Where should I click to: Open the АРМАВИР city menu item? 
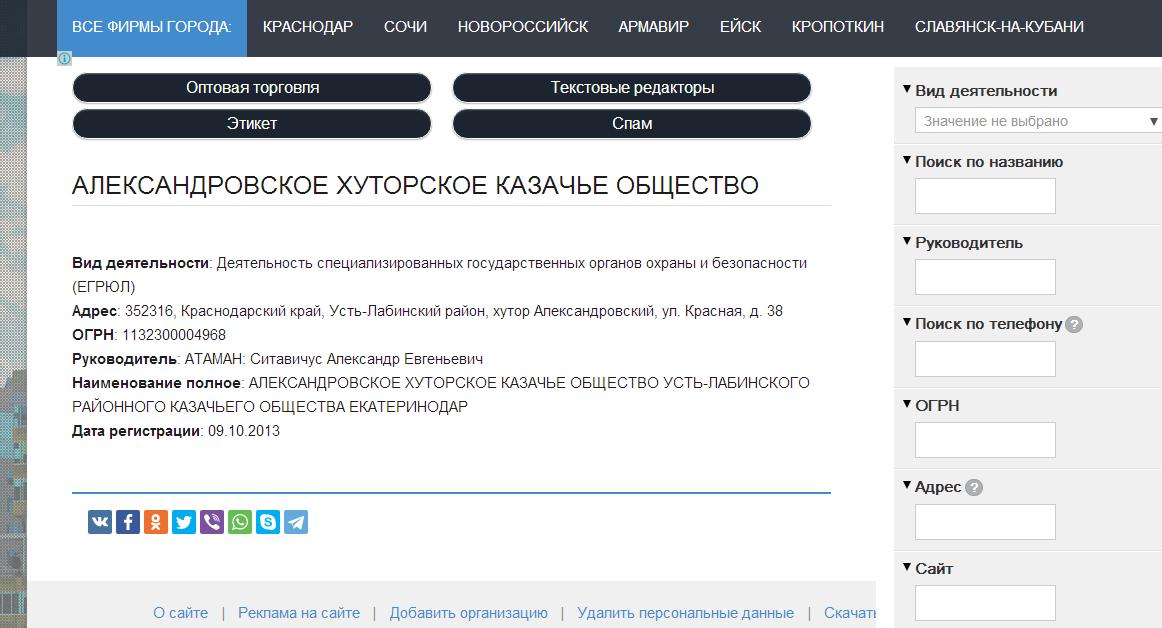[654, 27]
